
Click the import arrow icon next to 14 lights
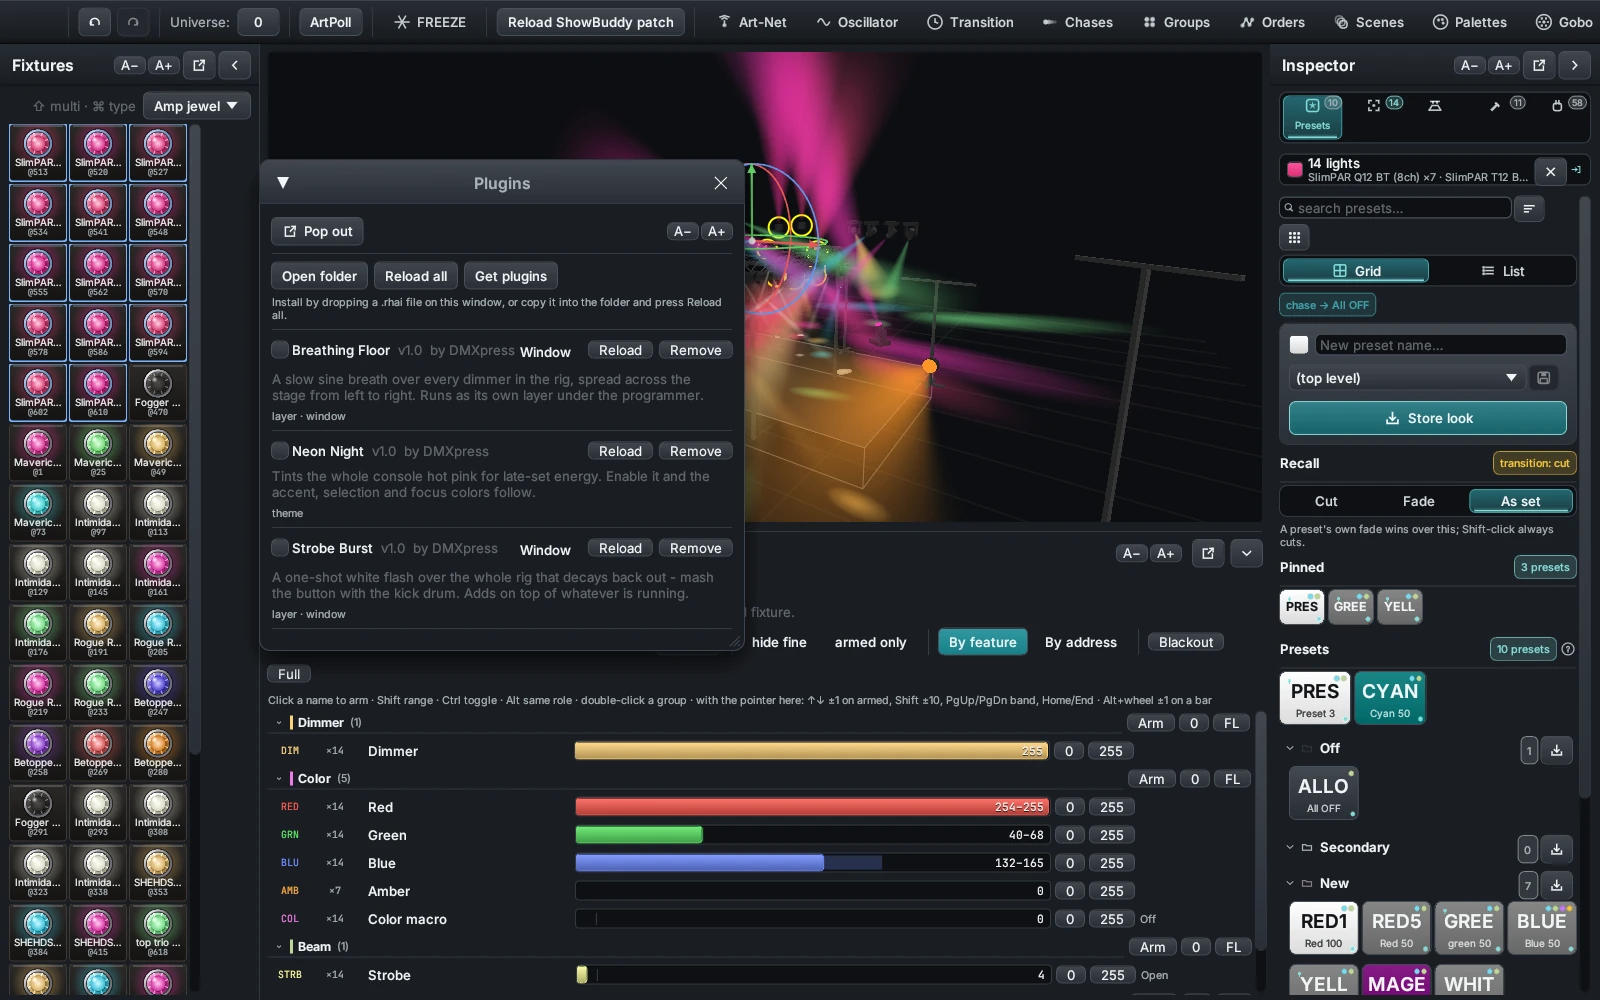[1577, 170]
